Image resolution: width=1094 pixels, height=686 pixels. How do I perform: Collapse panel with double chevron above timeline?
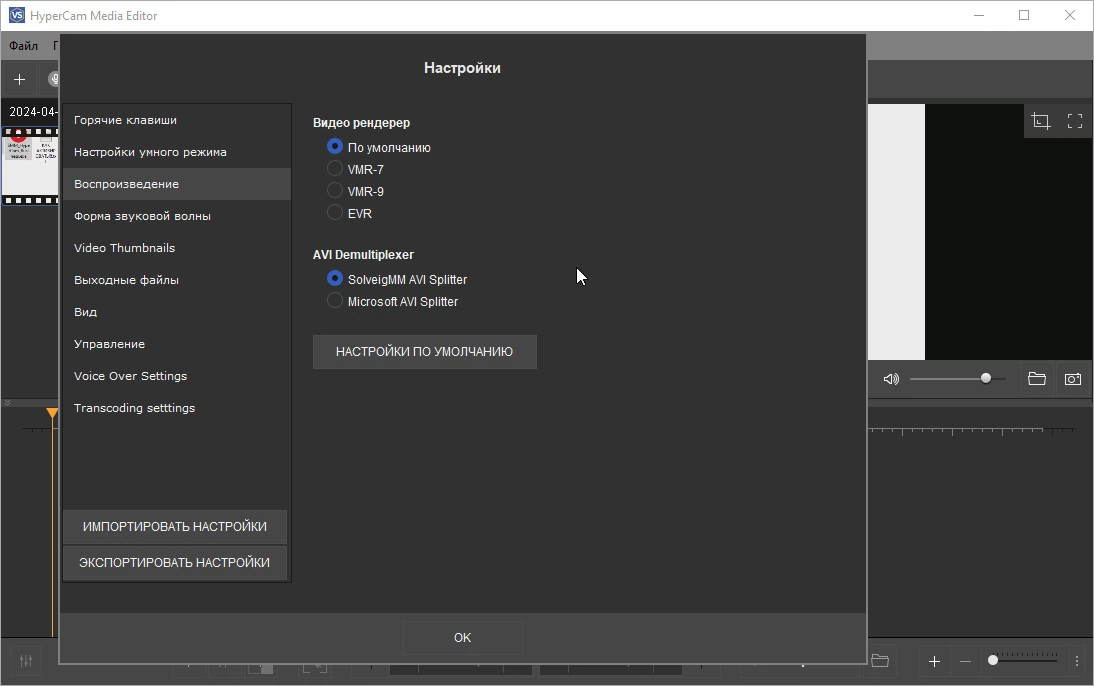coord(7,403)
